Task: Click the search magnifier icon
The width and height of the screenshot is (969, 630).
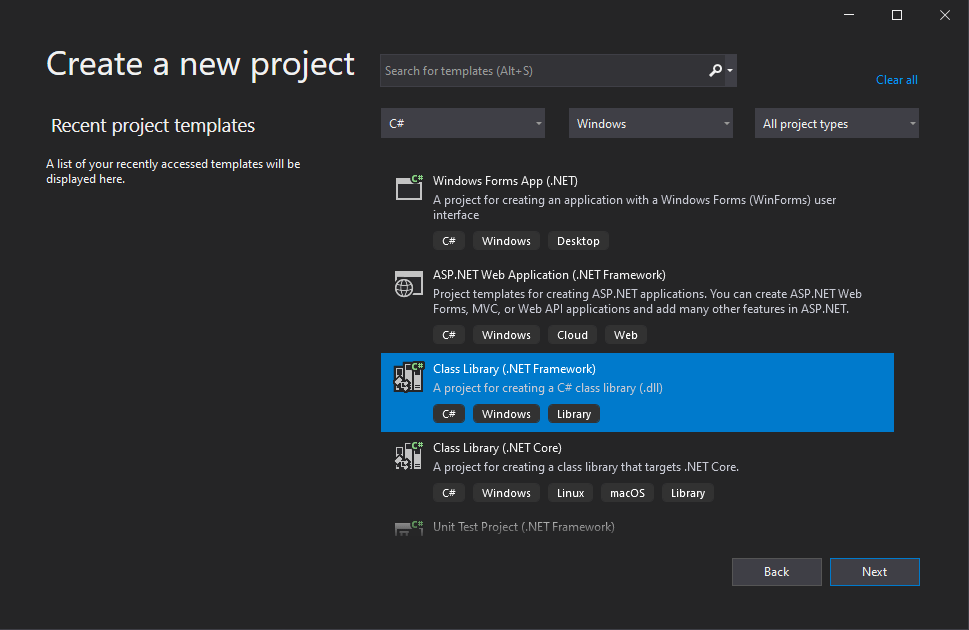Action: pos(715,70)
